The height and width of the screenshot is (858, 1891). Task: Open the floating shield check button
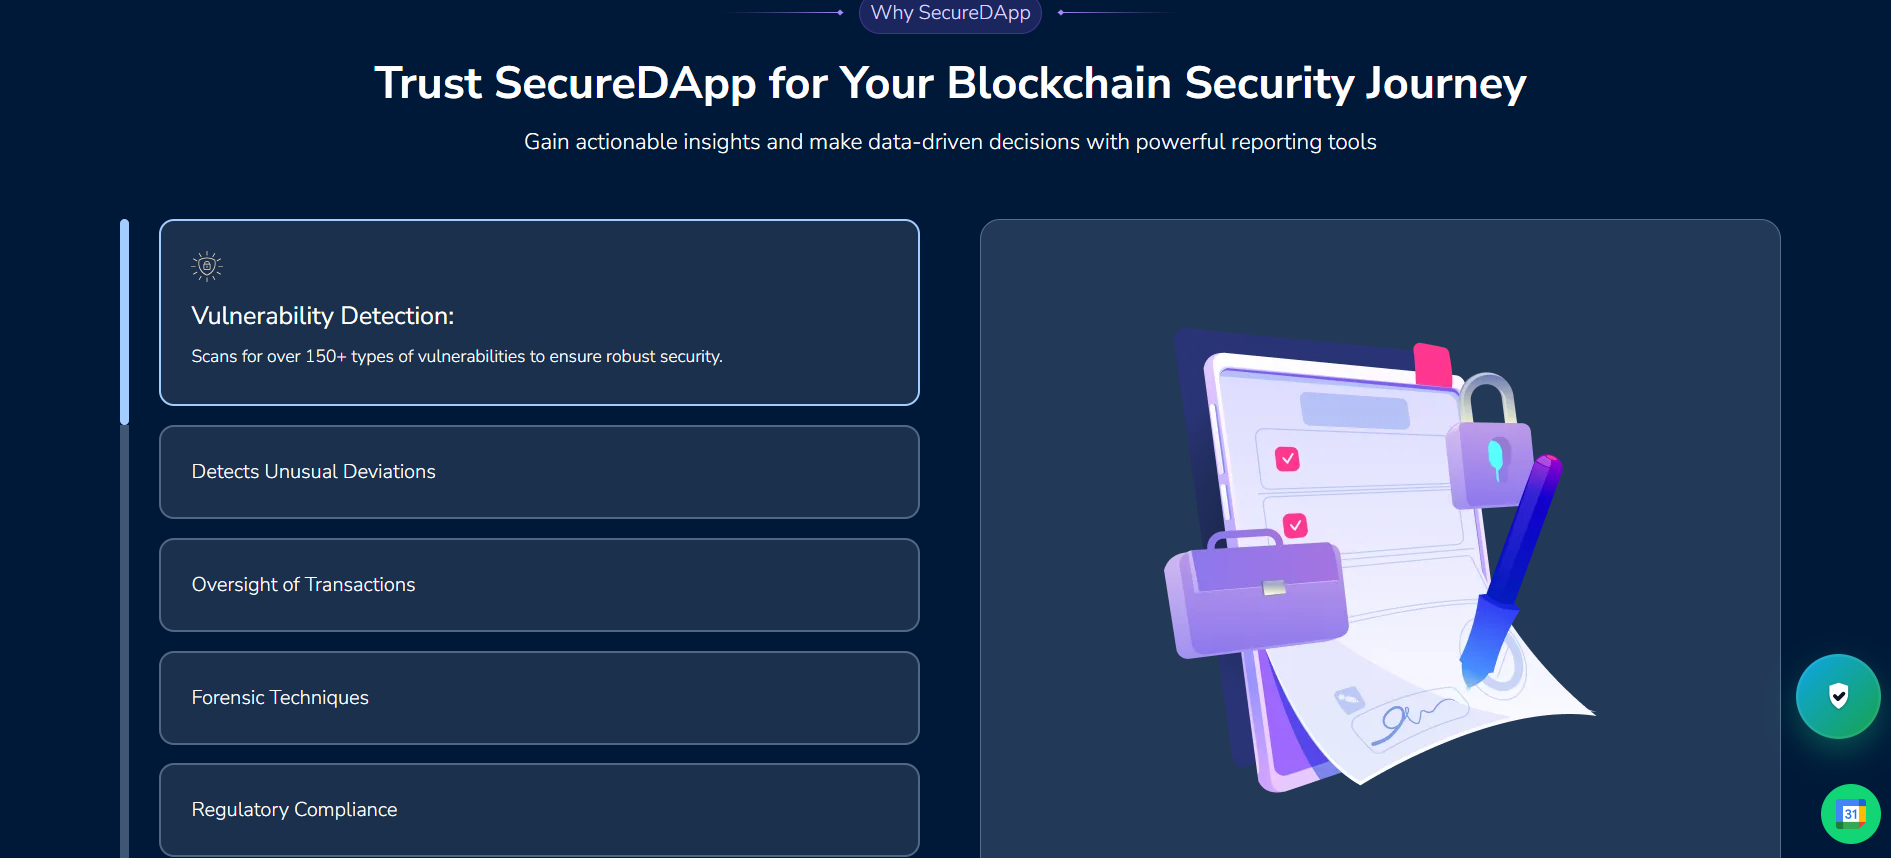coord(1838,696)
